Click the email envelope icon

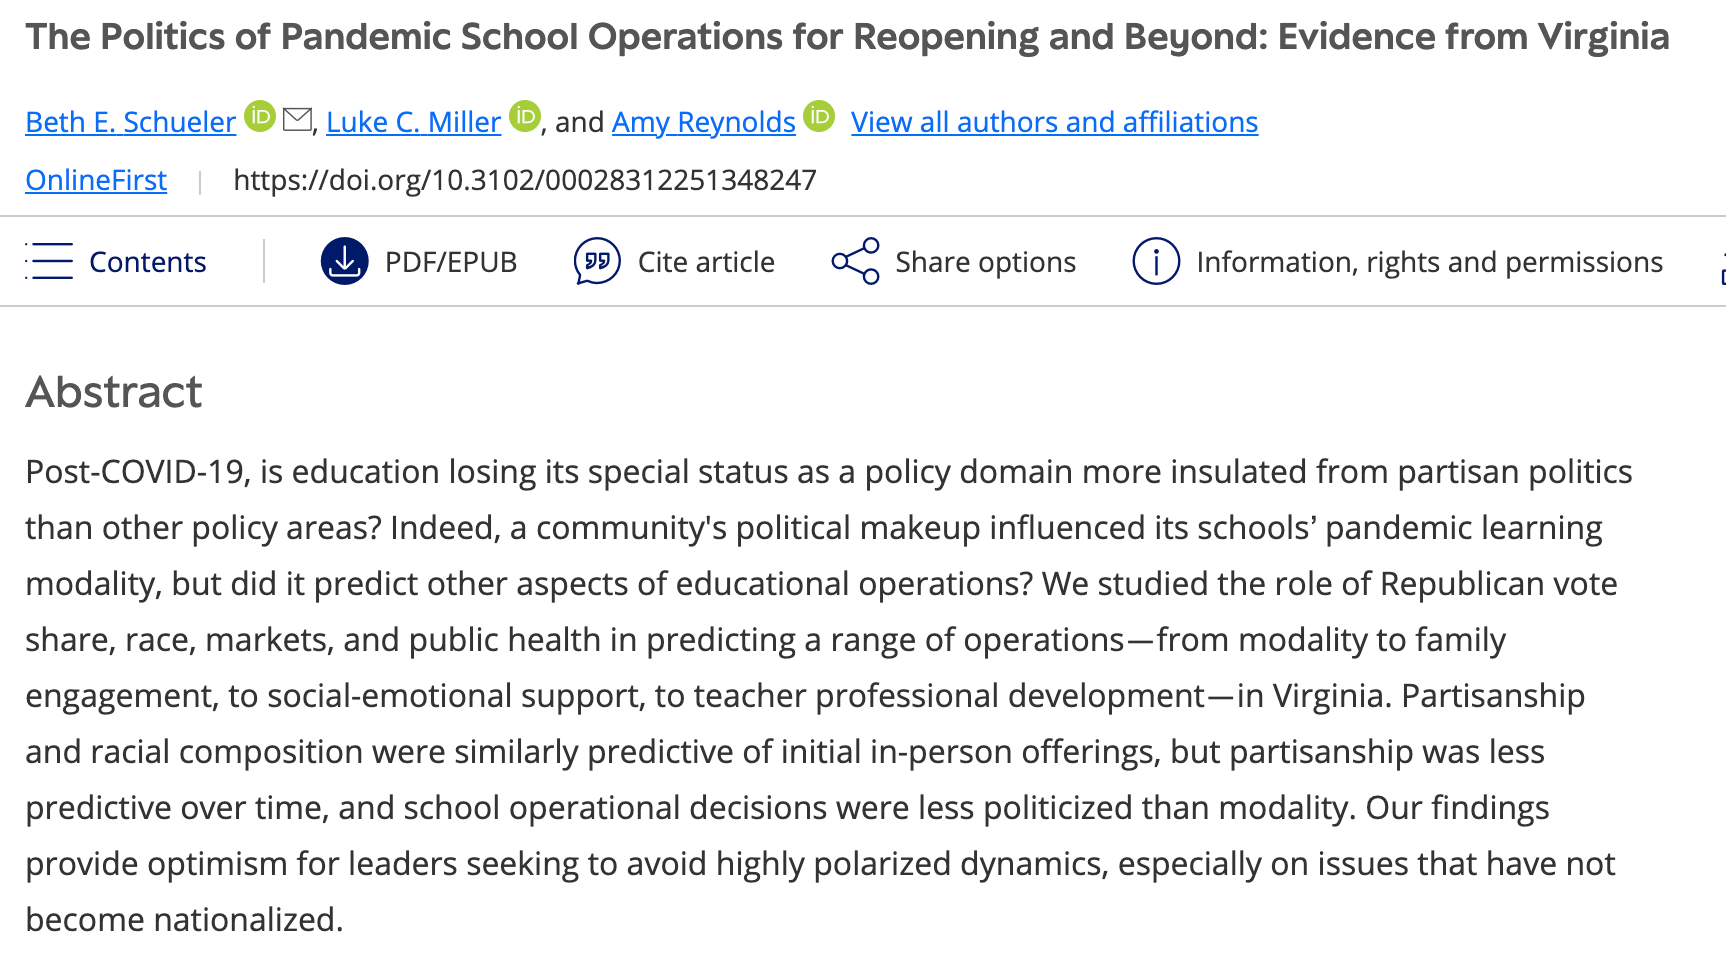[x=297, y=120]
